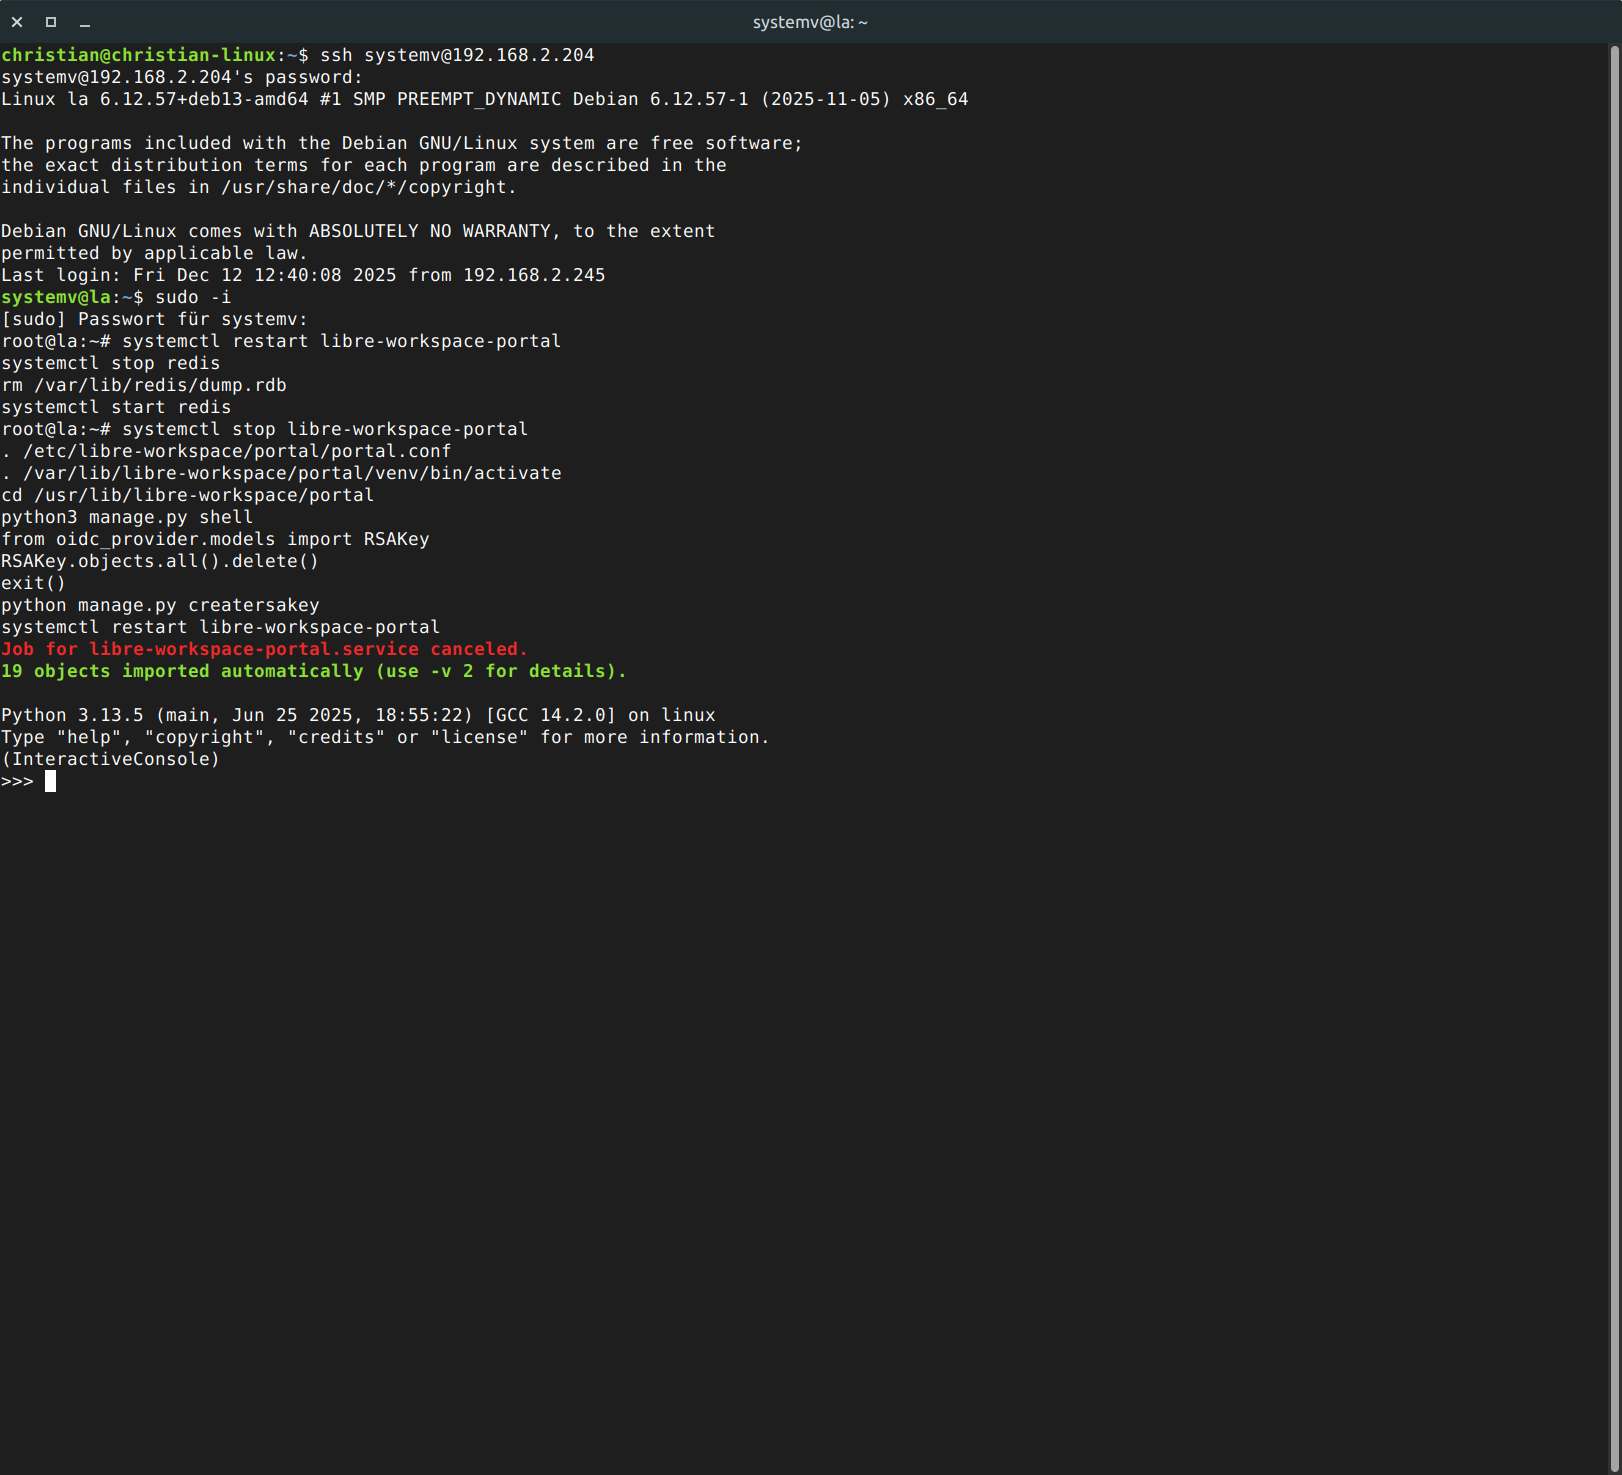Click the systemv@la window title

(x=810, y=22)
